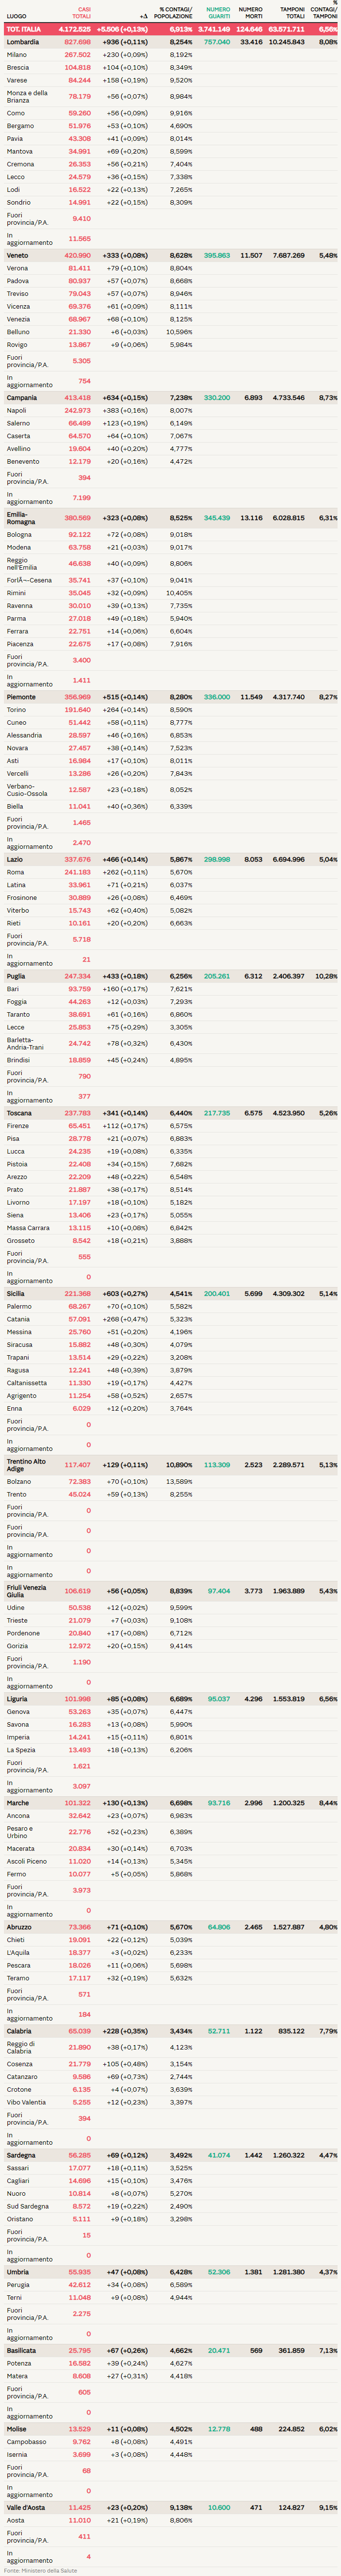
Task: Select the TOT. ITALIA total row label
Action: tap(24, 30)
